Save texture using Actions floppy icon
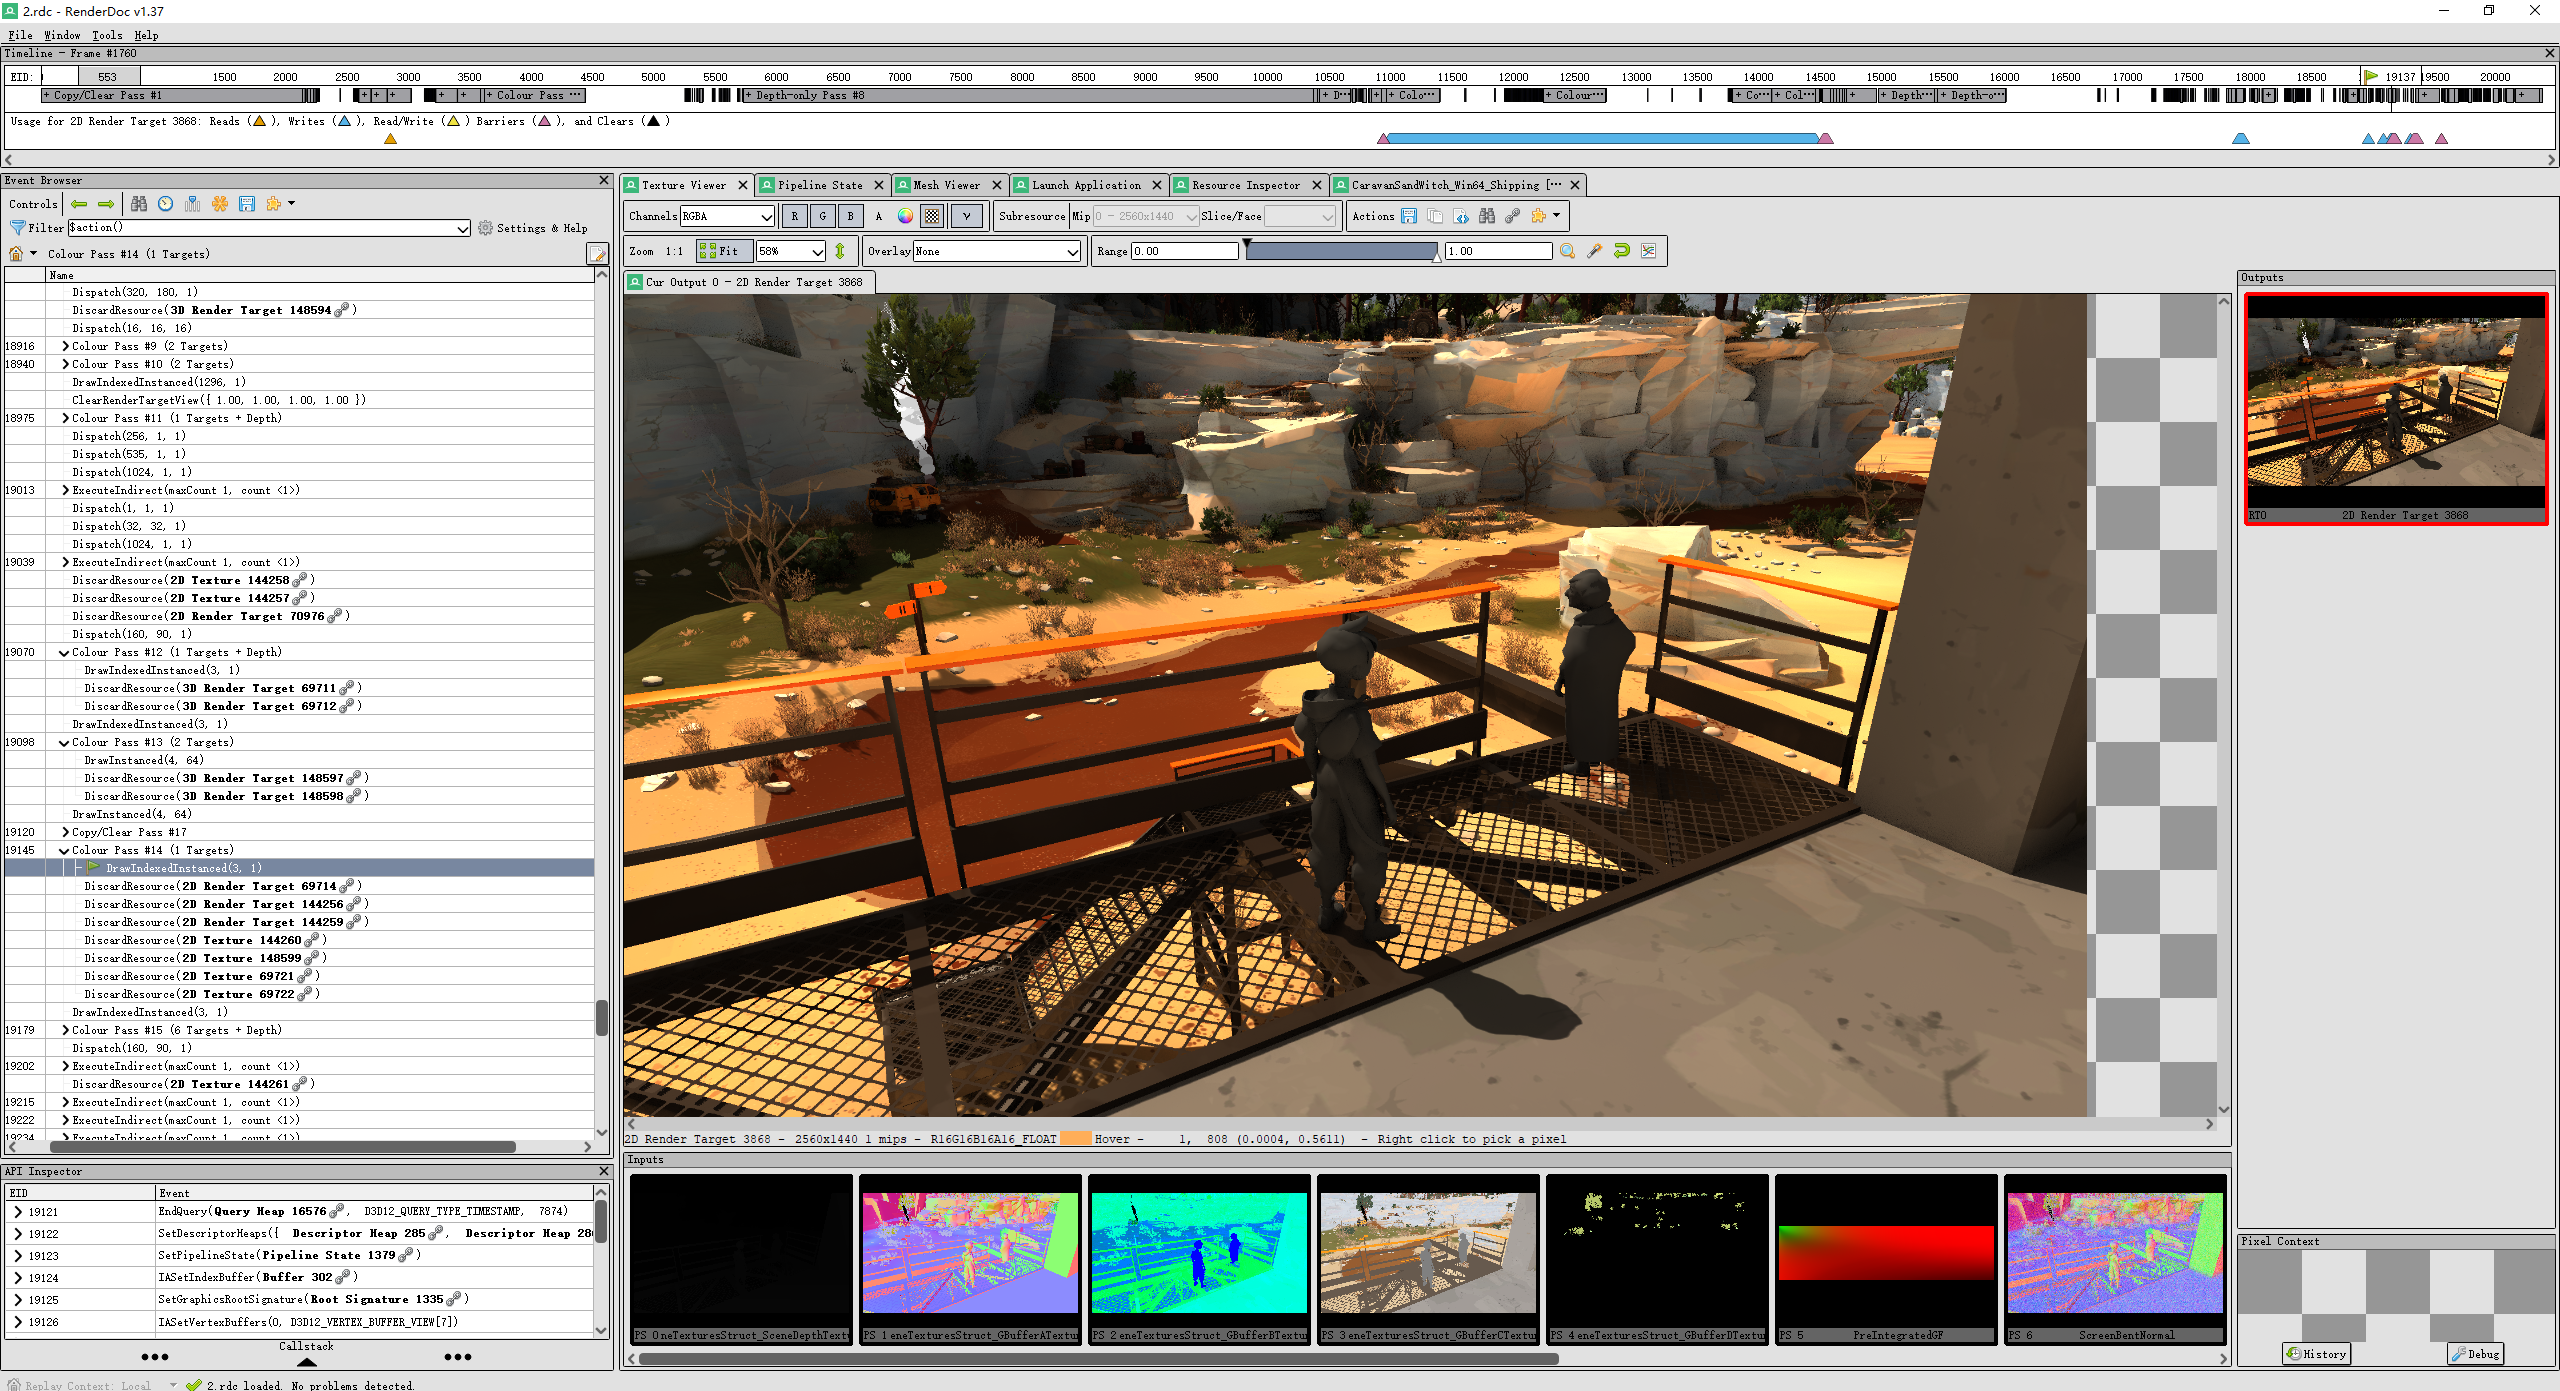The height and width of the screenshot is (1391, 2560). (x=1409, y=216)
